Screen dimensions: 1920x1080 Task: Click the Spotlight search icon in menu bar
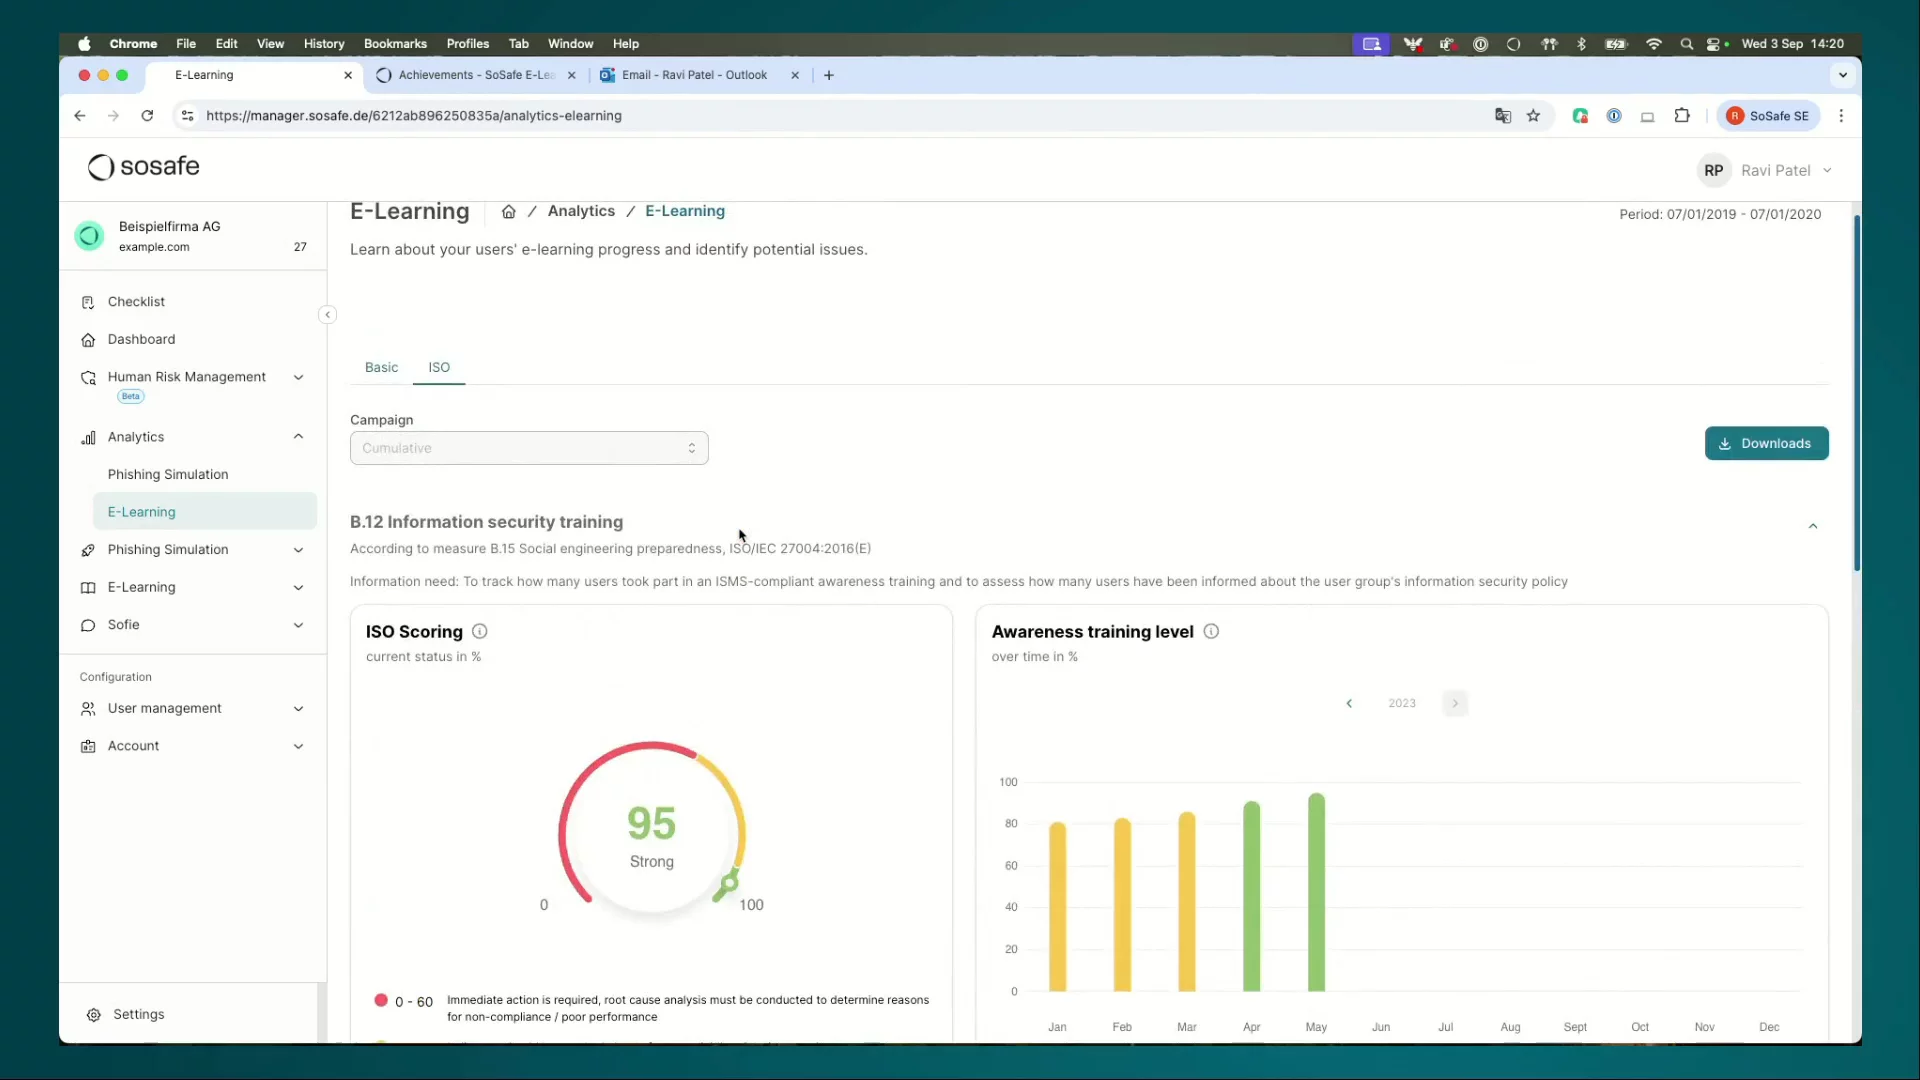1686,44
